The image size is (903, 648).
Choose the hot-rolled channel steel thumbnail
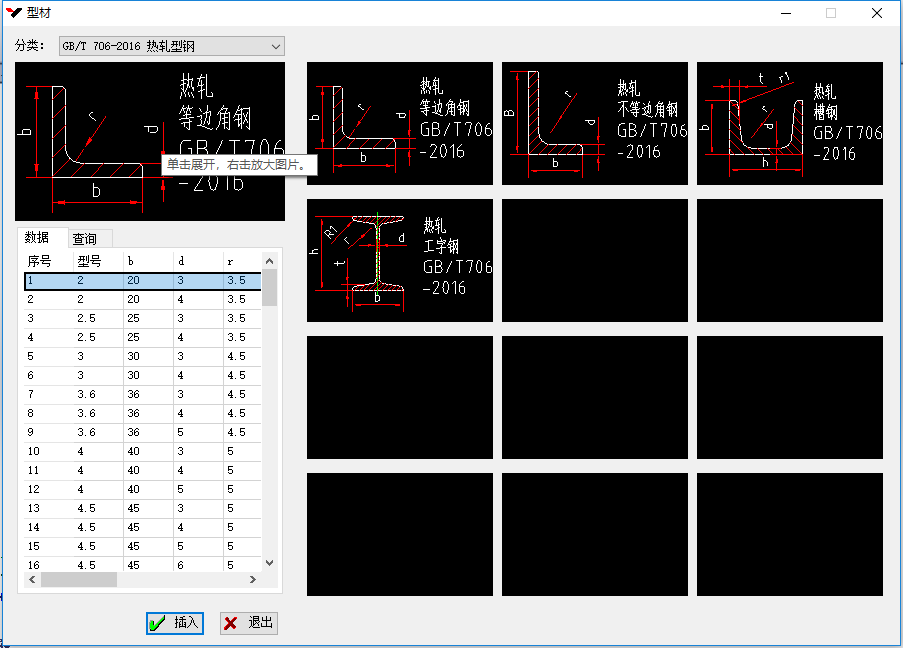pyautogui.click(x=789, y=123)
